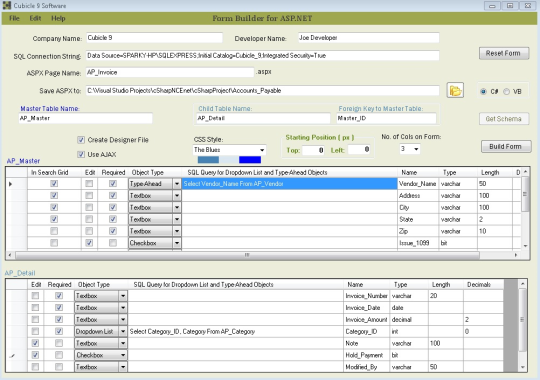The image size is (540, 380).
Task: Click the ASPX Page Name field
Action: click(170, 72)
